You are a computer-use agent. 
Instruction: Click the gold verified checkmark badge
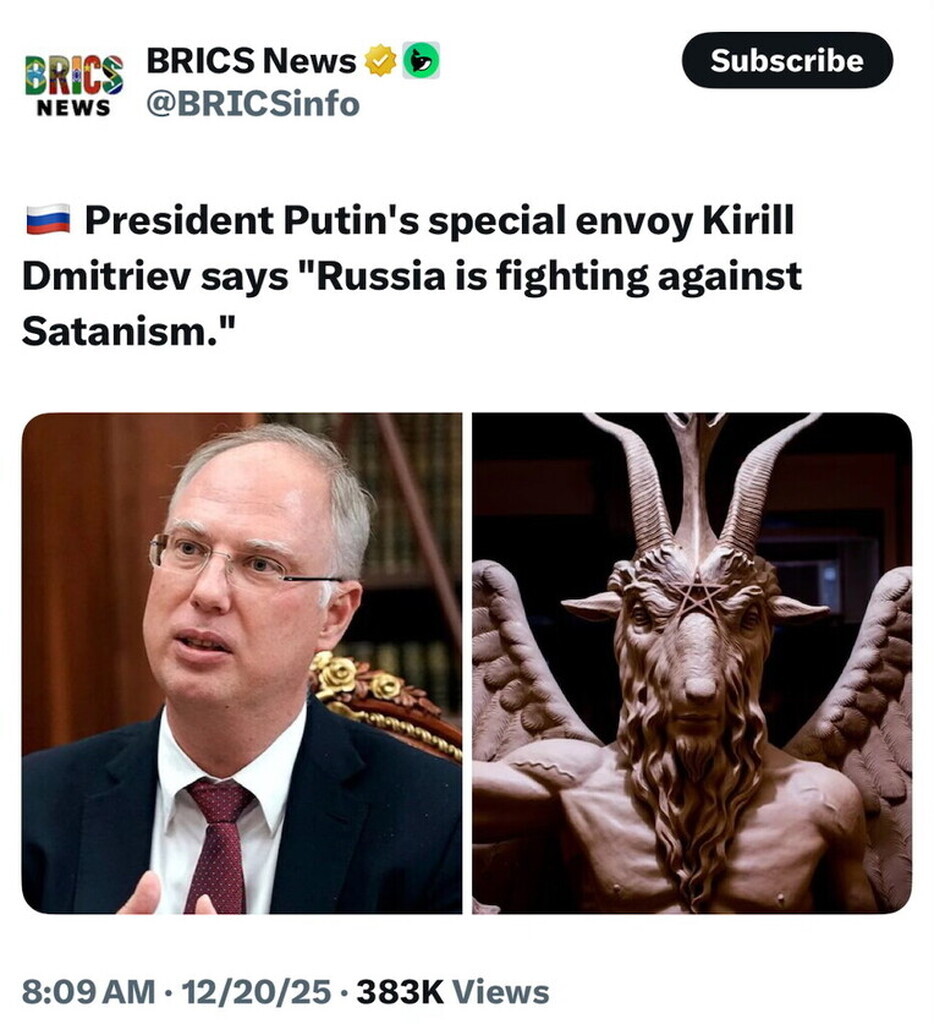click(379, 61)
